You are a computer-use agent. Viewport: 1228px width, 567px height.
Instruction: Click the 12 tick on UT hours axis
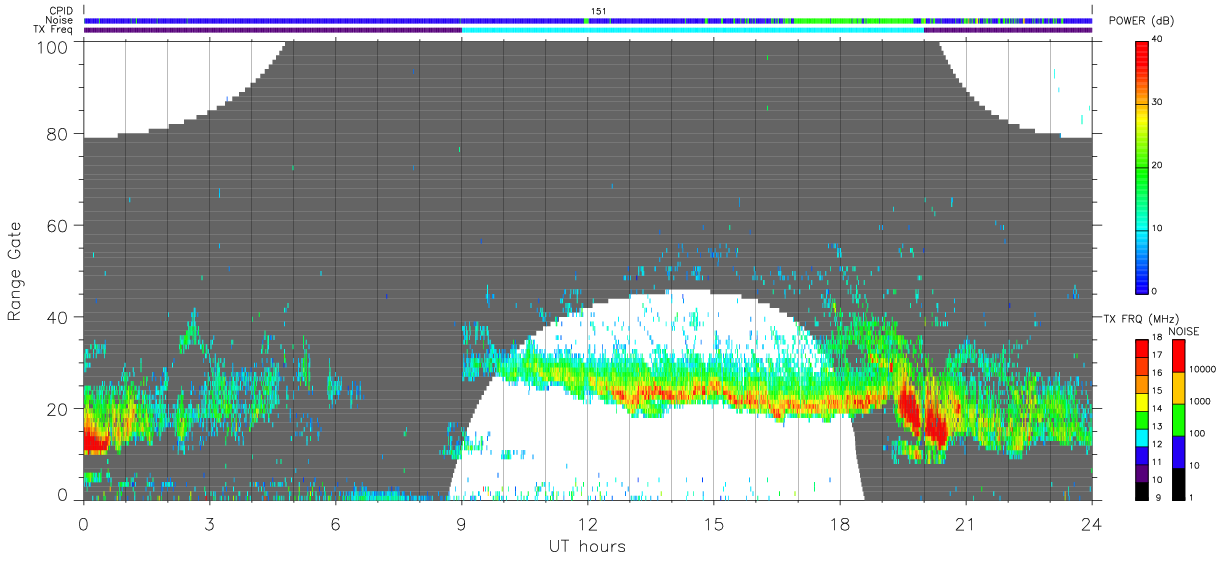[587, 524]
